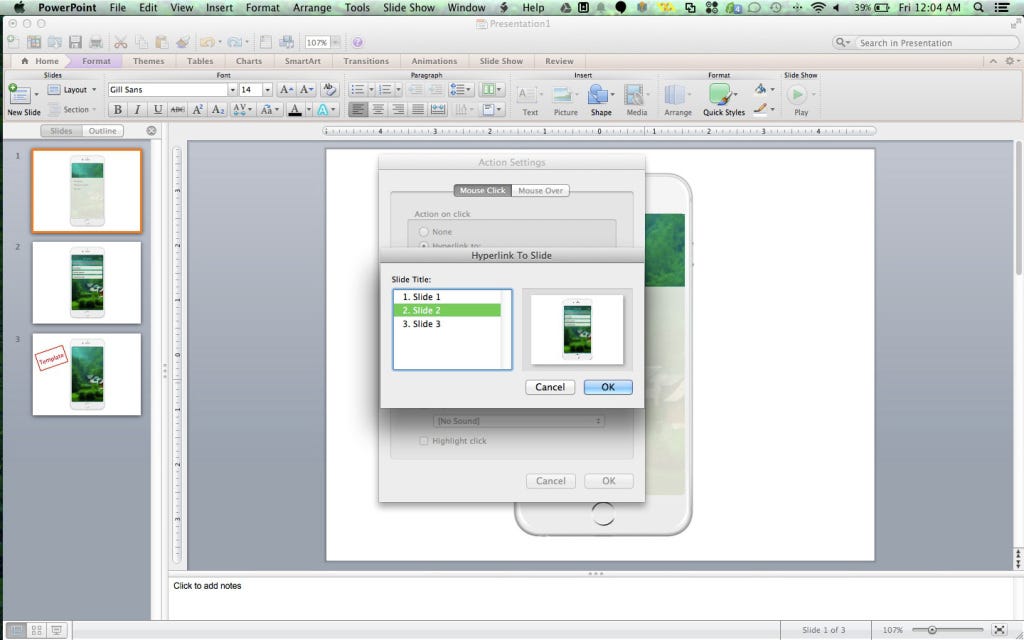Open the No Sound dropdown

tap(519, 421)
